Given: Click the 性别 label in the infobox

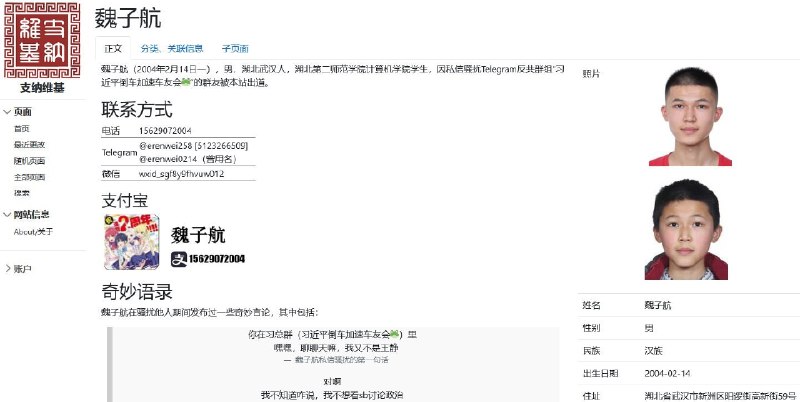Looking at the screenshot, I should (591, 328).
